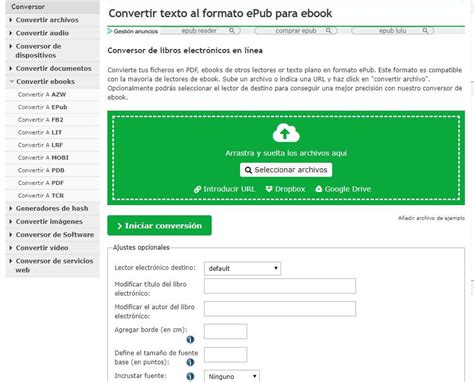Viewport: 474px width, 382px height.
Task: Focus the Modificar título del libro field
Action: coord(280,286)
